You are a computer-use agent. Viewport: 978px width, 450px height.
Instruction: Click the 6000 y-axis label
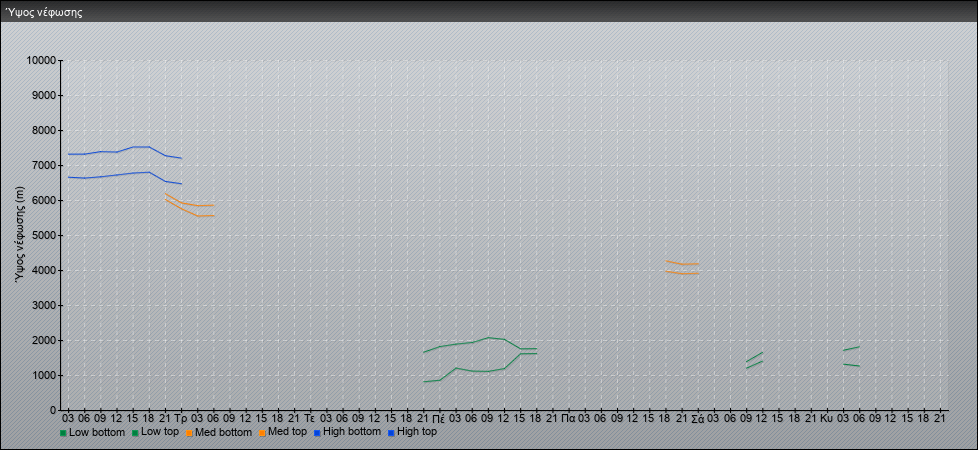click(44, 200)
